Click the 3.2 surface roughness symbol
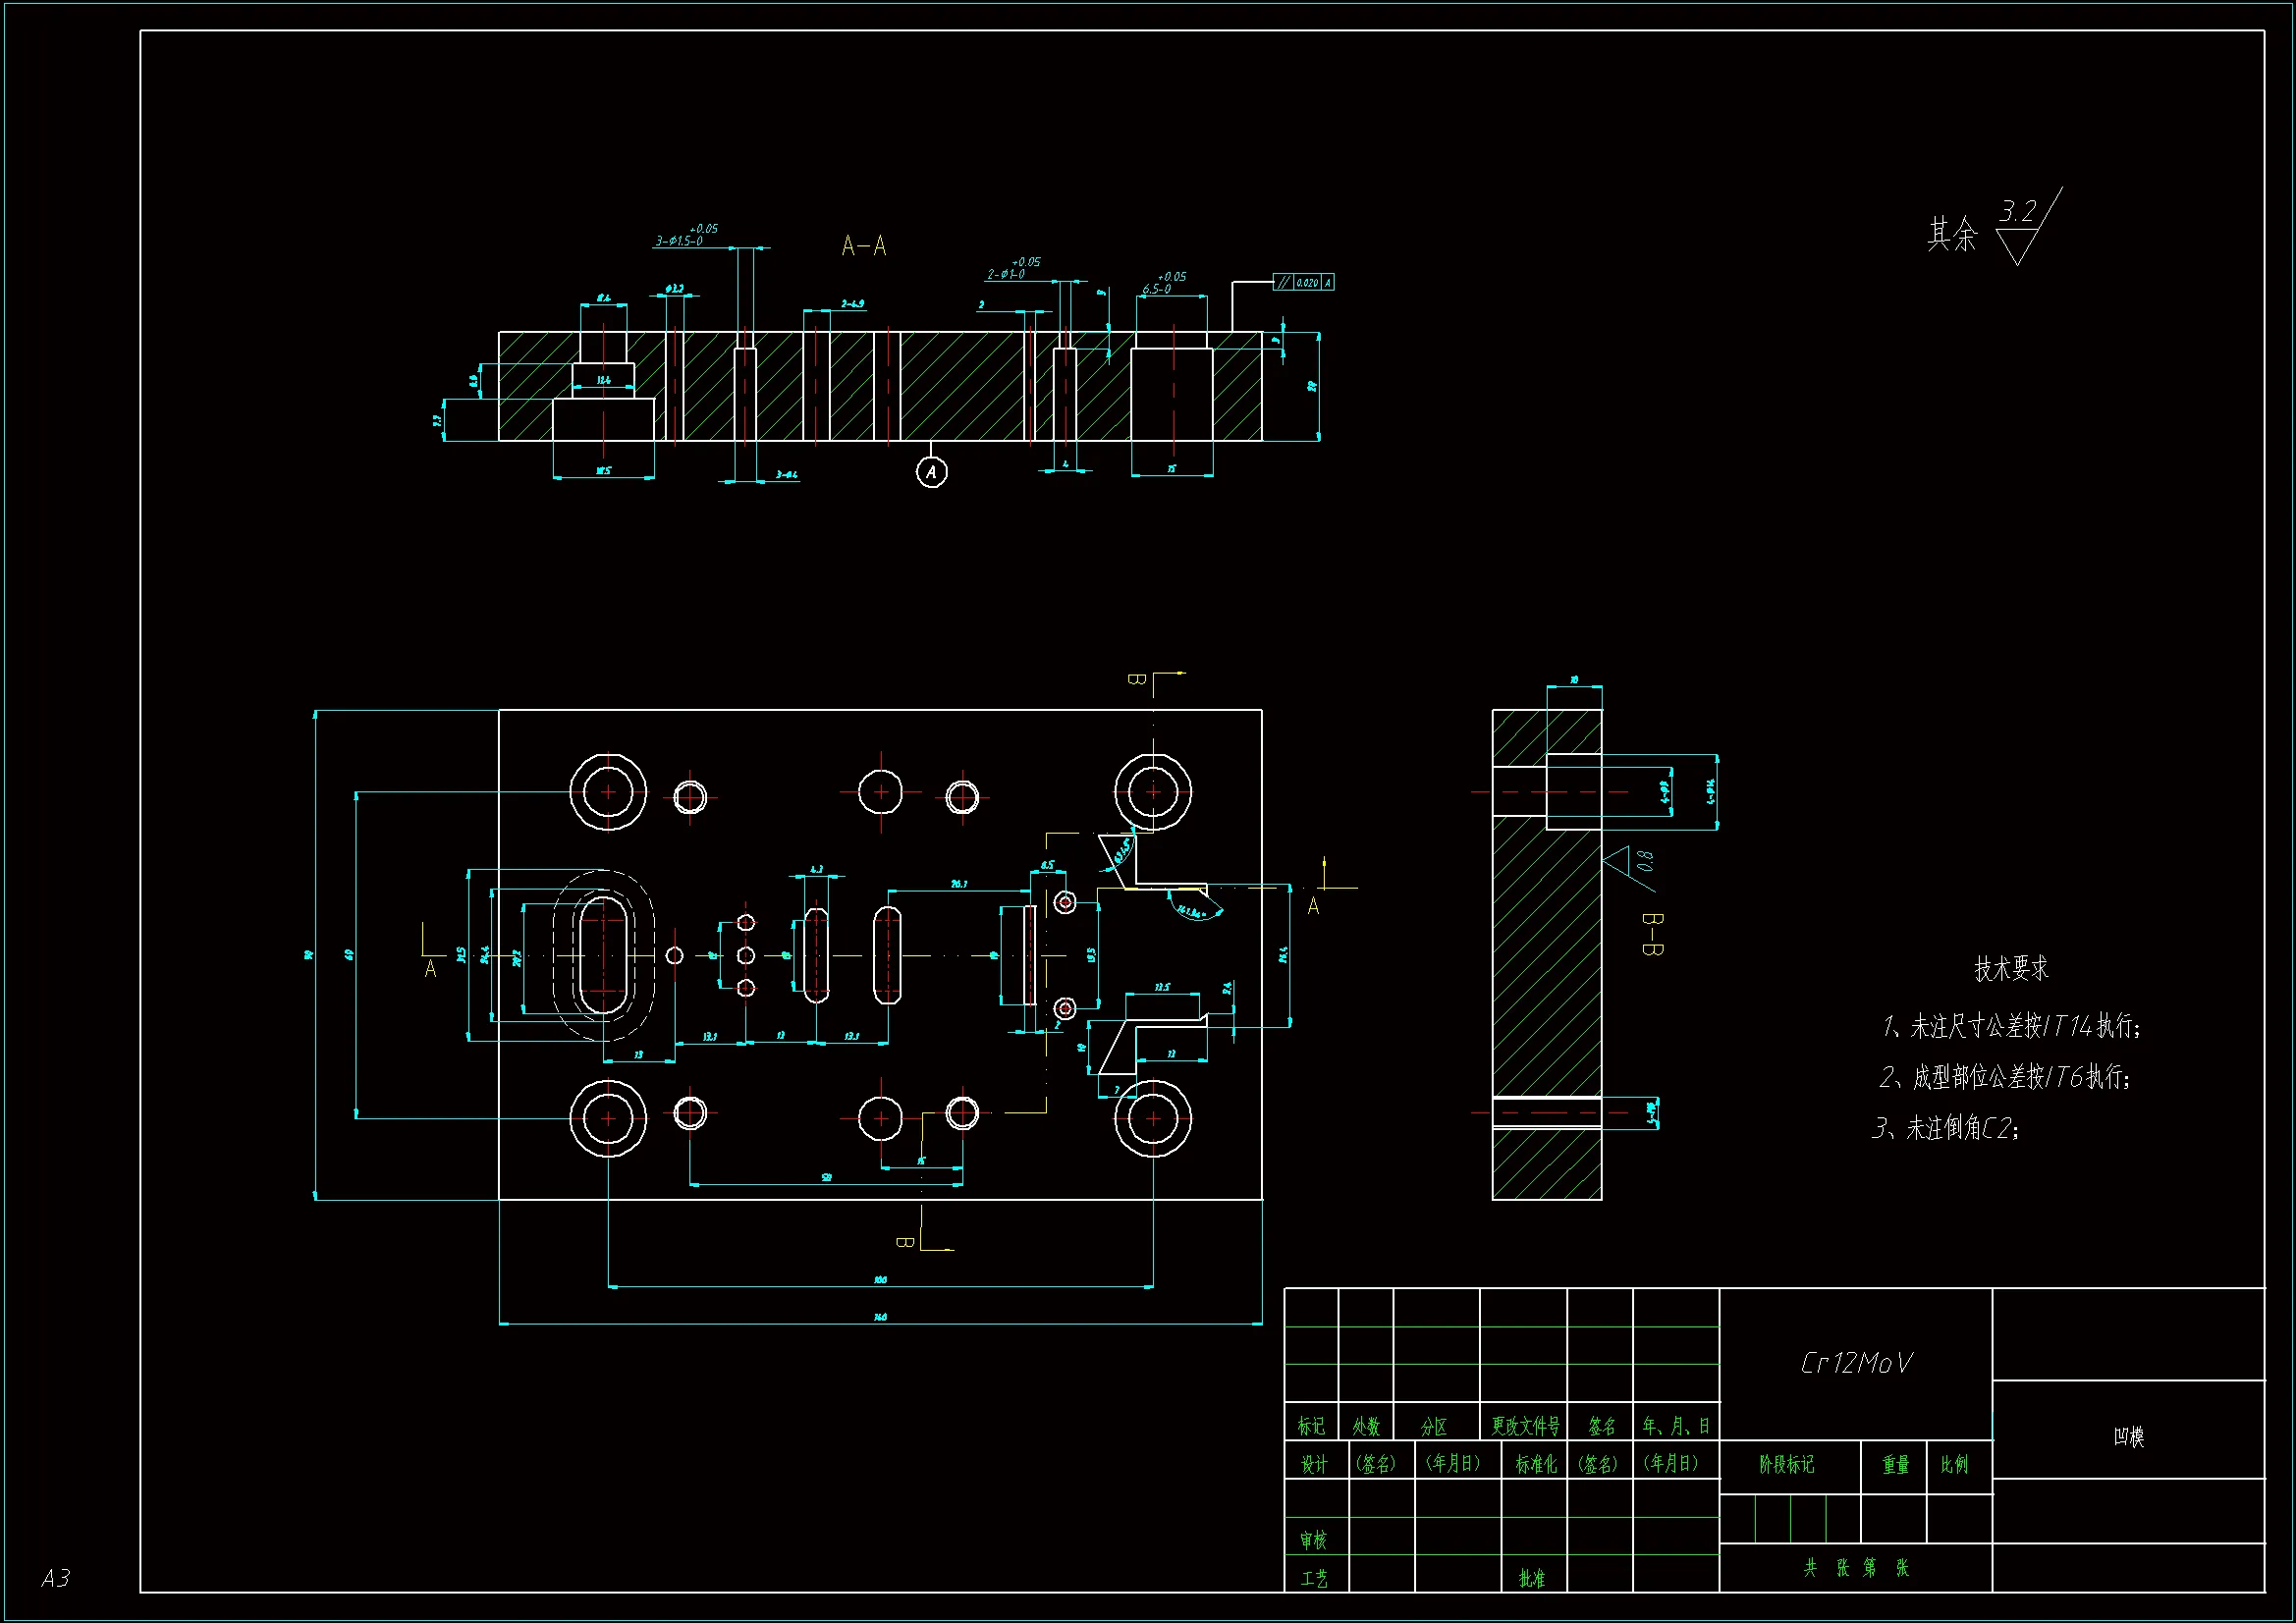 tap(2021, 227)
